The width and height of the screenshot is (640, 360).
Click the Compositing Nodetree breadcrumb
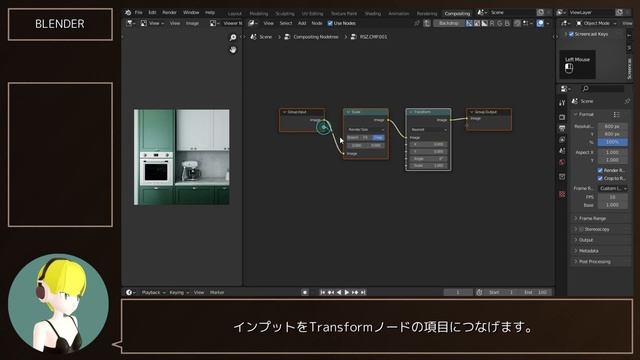point(316,37)
